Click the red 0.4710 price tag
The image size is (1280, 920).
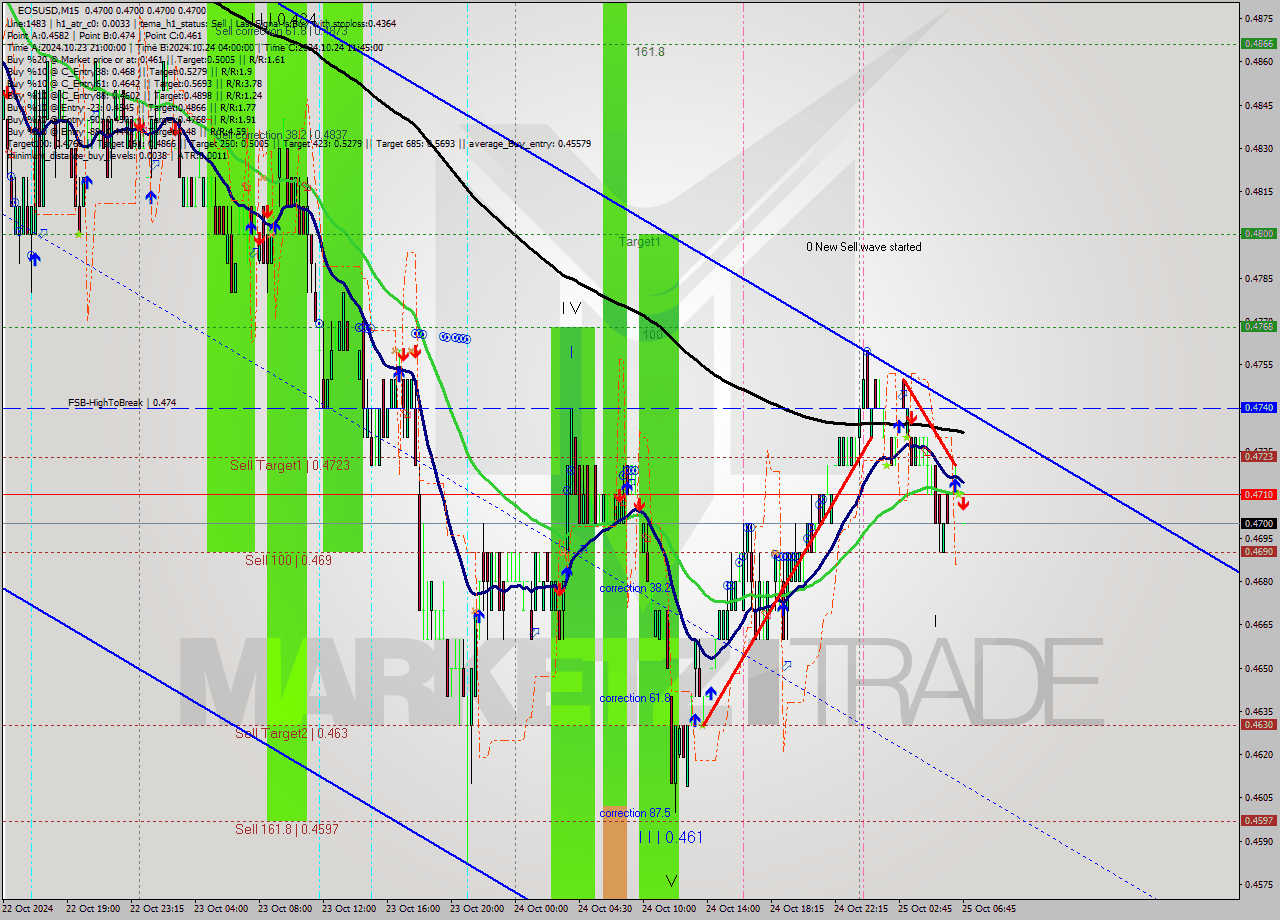pyautogui.click(x=1258, y=494)
